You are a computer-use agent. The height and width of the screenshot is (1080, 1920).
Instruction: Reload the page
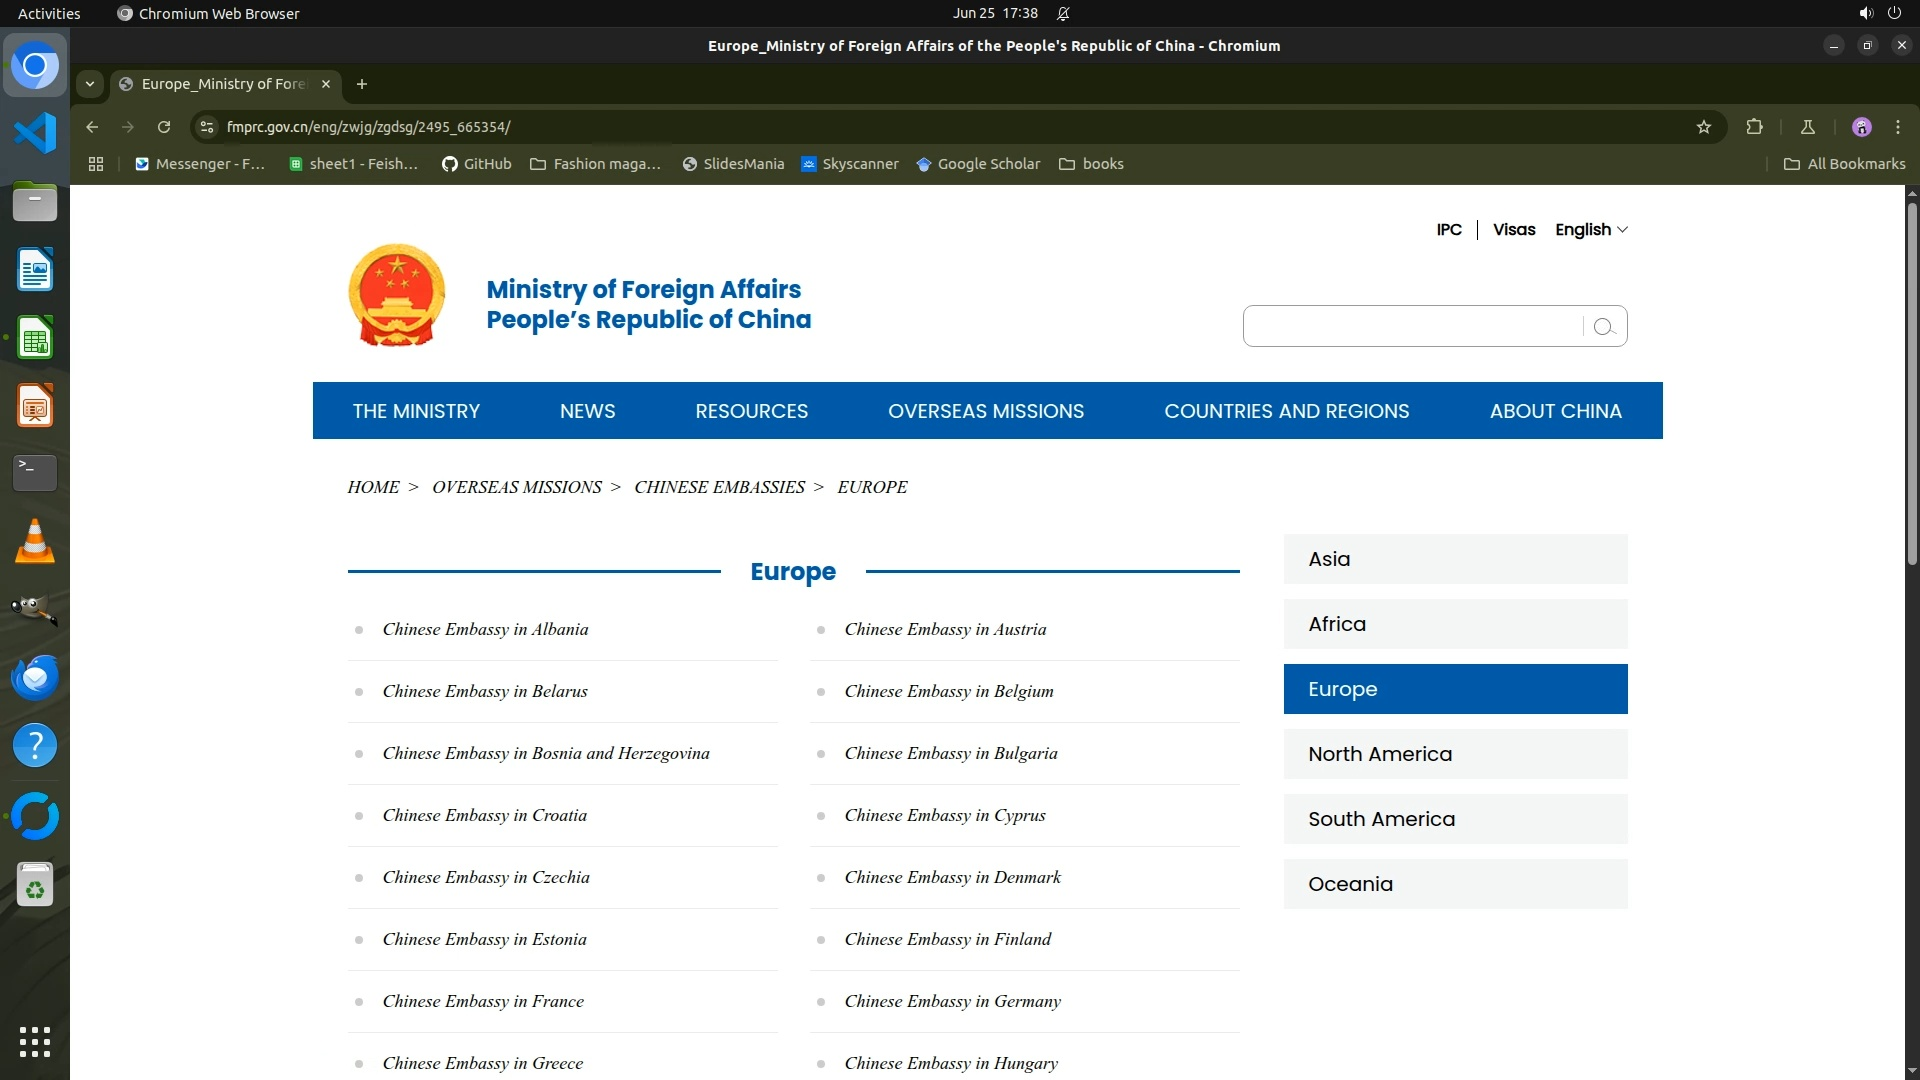[164, 127]
